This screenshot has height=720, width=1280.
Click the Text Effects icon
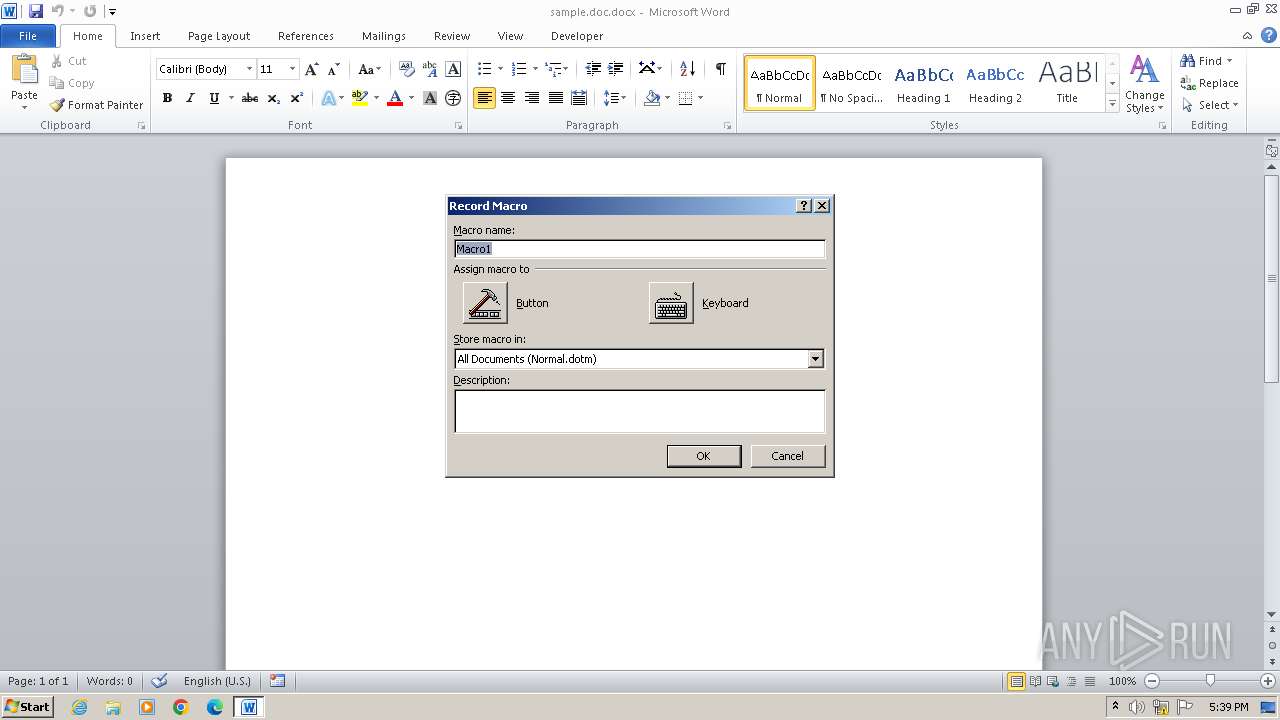[328, 98]
